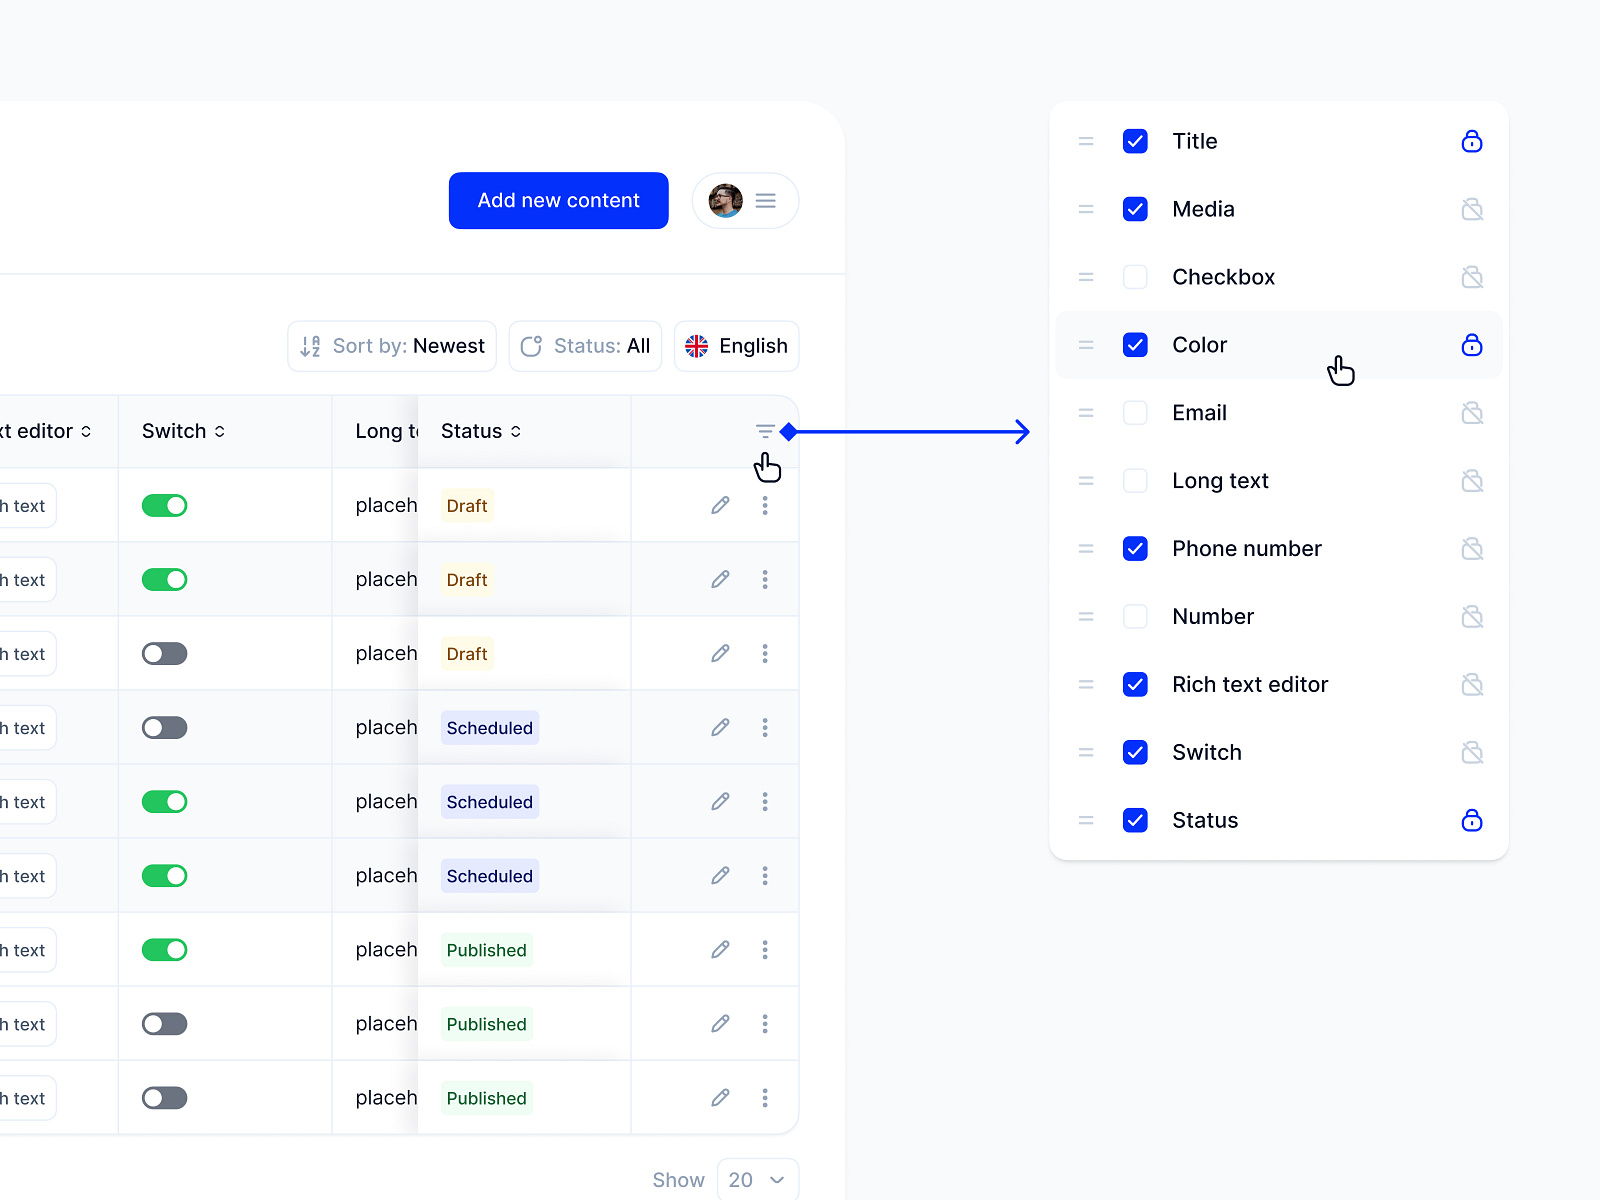
Task: Click the user avatar photo
Action: pyautogui.click(x=724, y=200)
